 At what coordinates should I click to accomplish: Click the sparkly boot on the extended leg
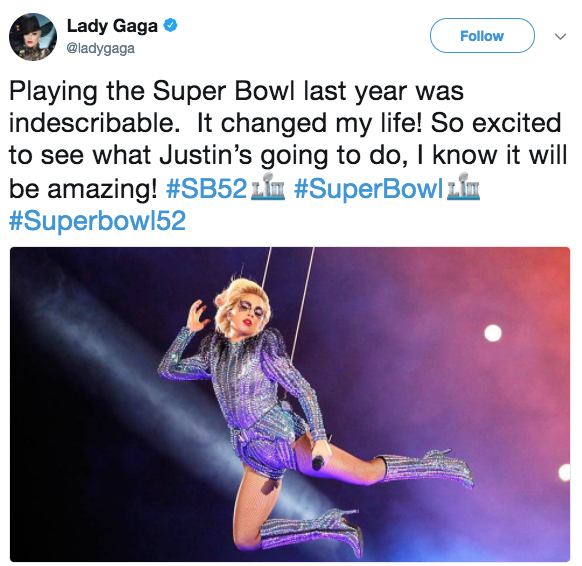tap(425, 469)
